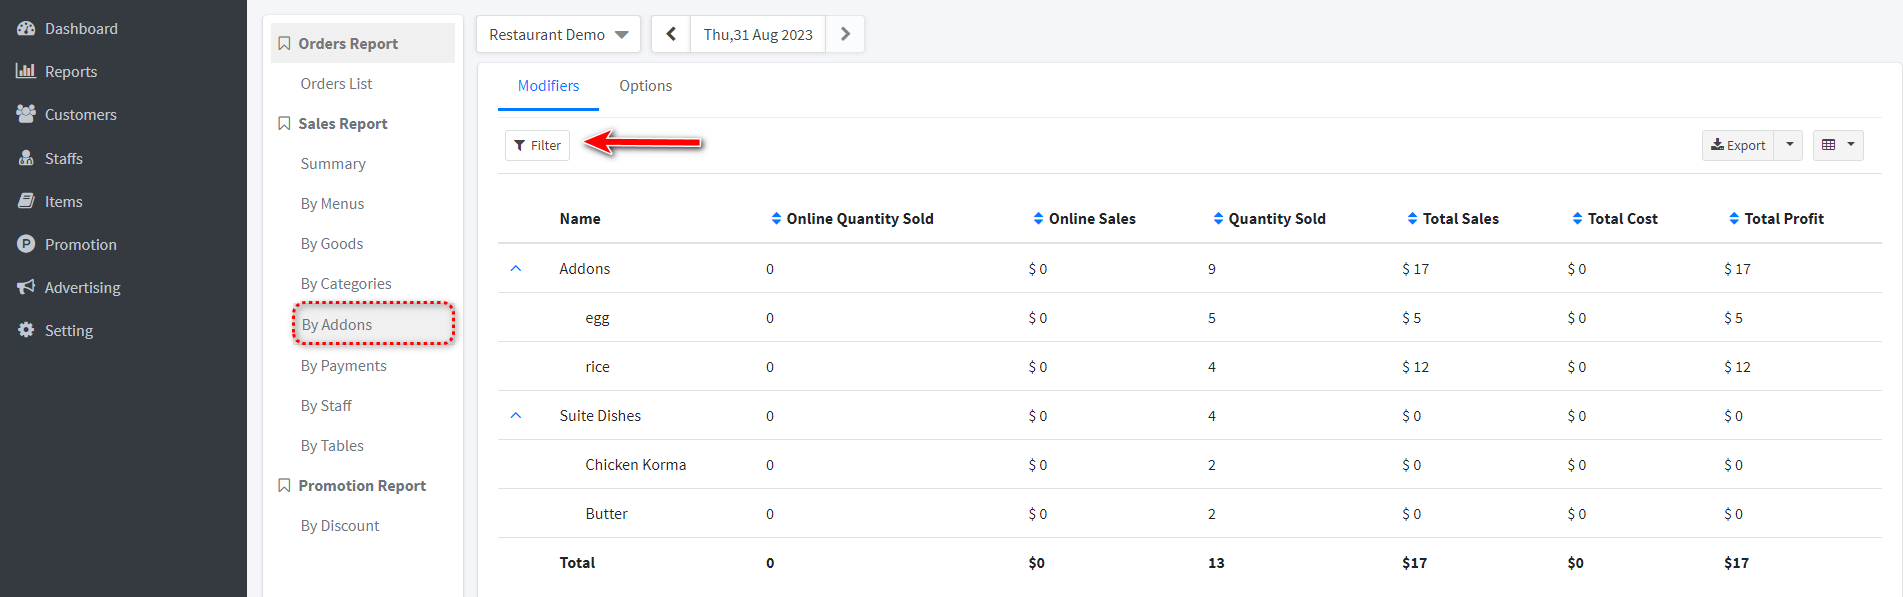Open the By Discount report
Image resolution: width=1903 pixels, height=597 pixels.
pyautogui.click(x=340, y=526)
